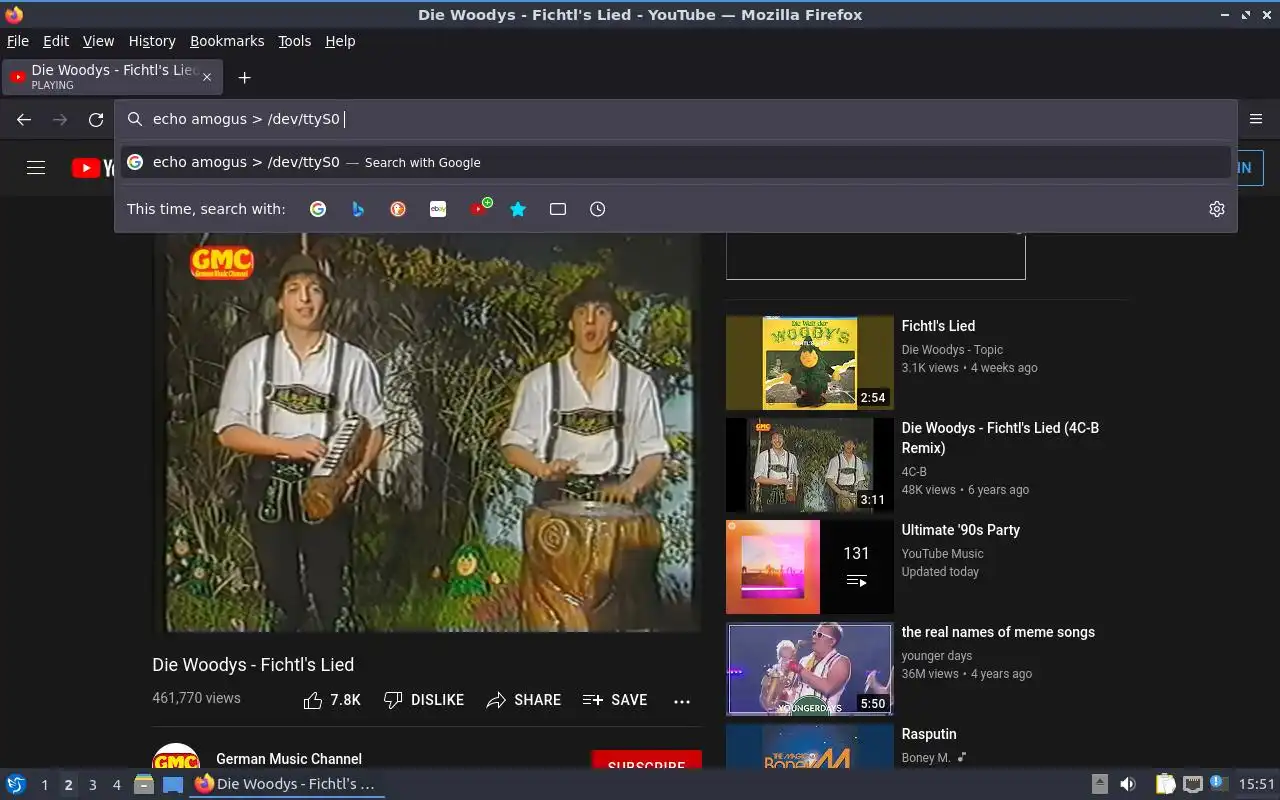
Task: Expand hidden tray icons arrow
Action: [1099, 784]
